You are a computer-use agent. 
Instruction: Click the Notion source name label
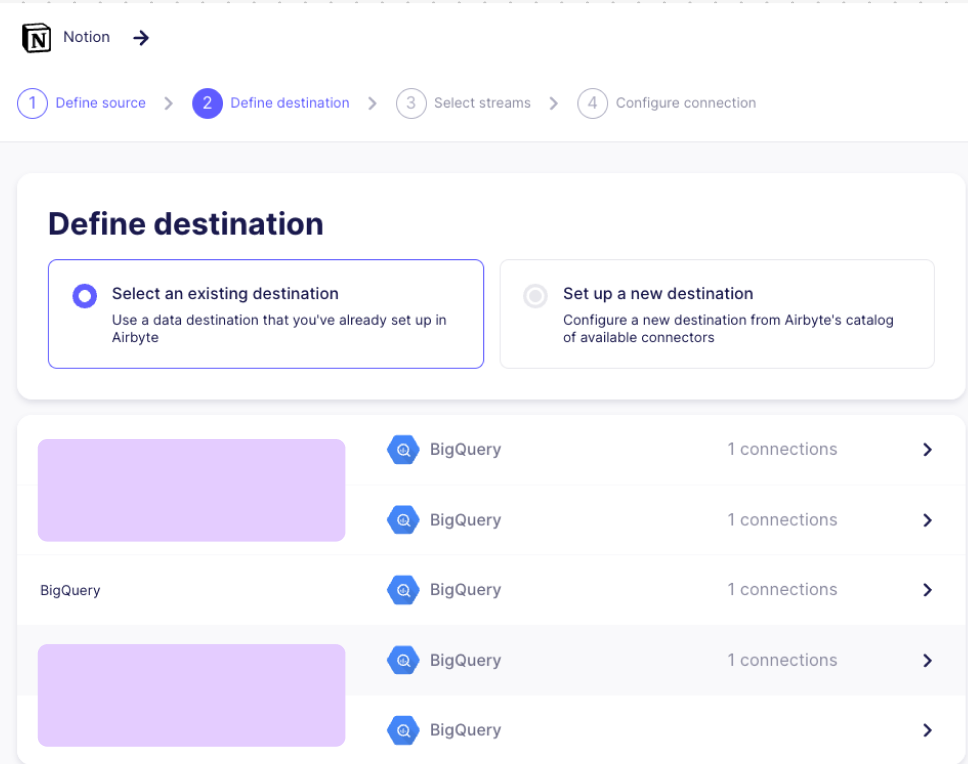point(86,37)
